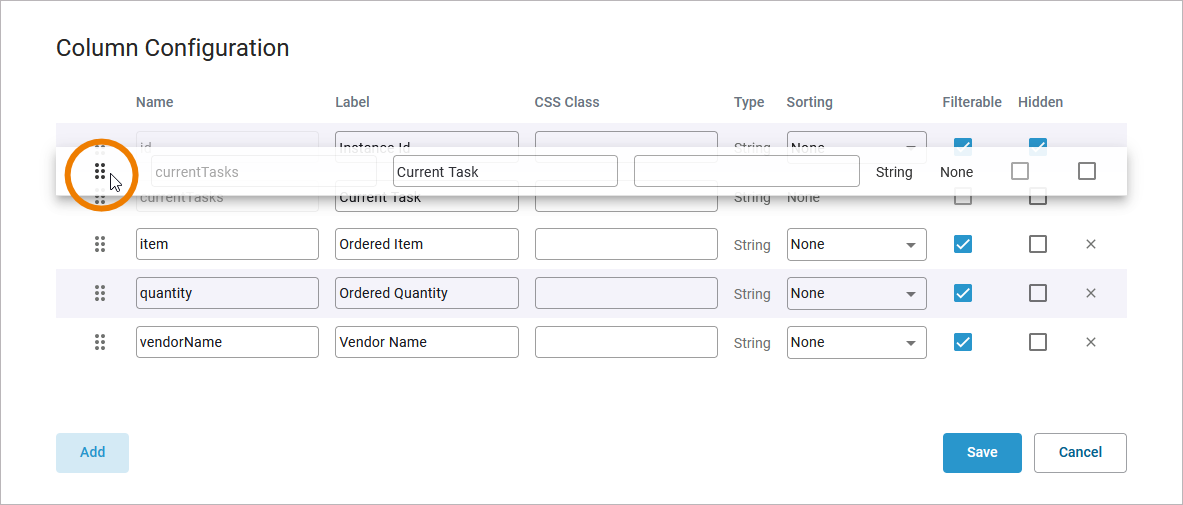Click the Add button
The image size is (1183, 505).
(92, 452)
